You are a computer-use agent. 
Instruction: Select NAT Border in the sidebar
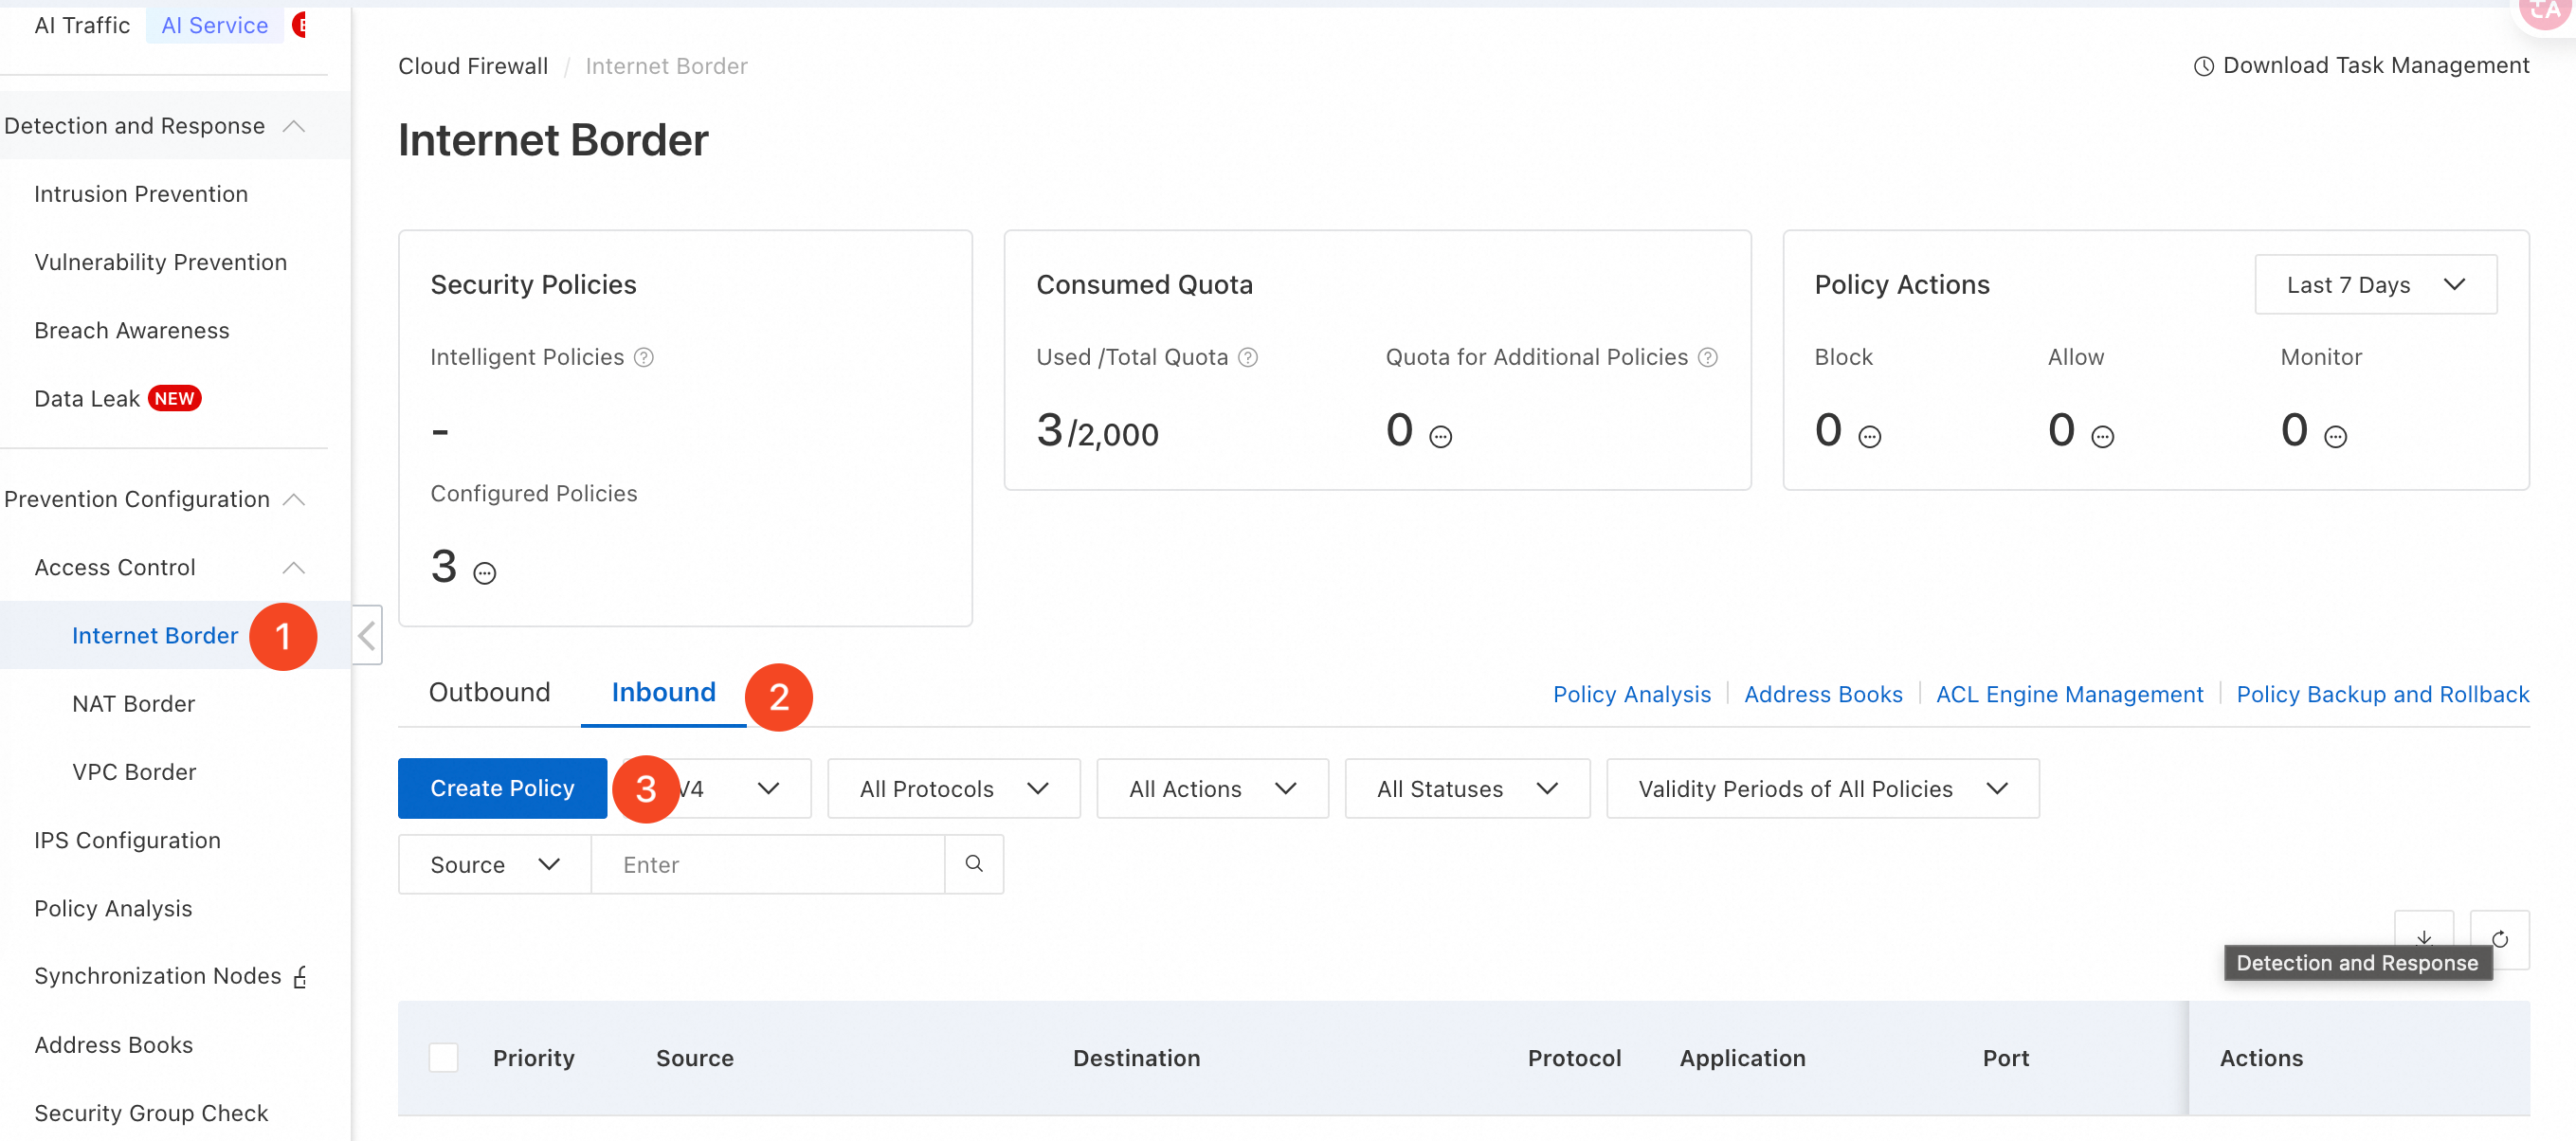coord(133,703)
